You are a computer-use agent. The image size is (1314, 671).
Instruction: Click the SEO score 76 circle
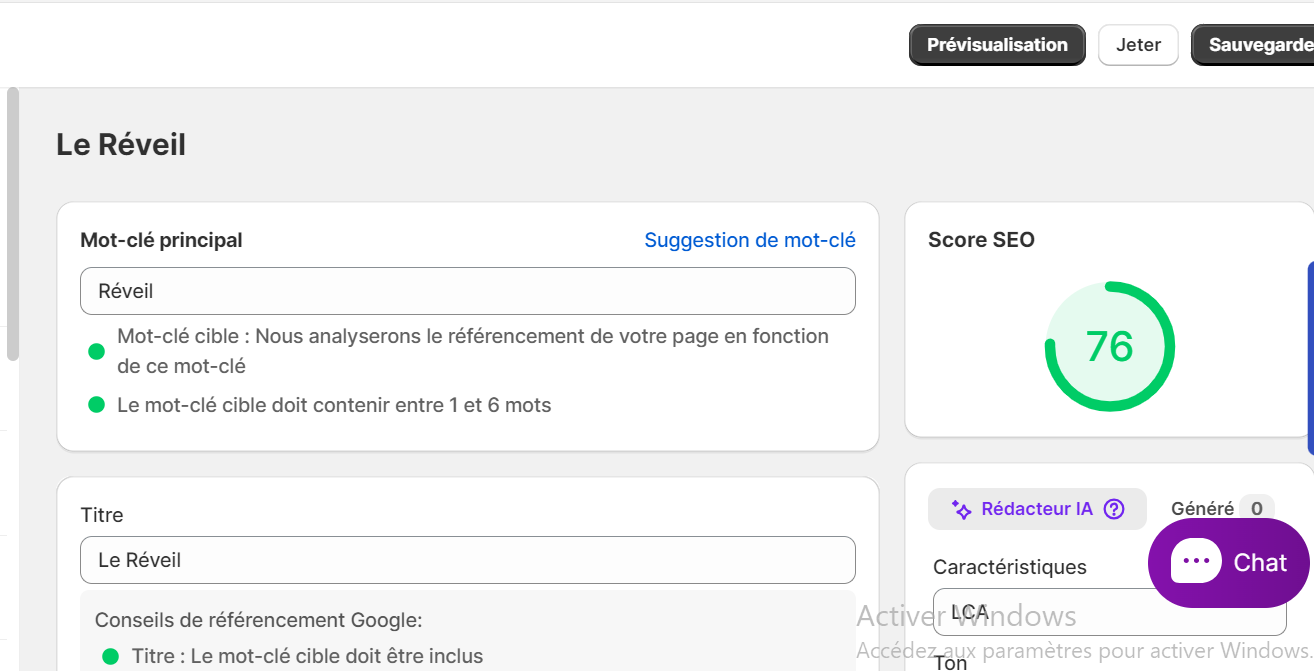(1109, 347)
